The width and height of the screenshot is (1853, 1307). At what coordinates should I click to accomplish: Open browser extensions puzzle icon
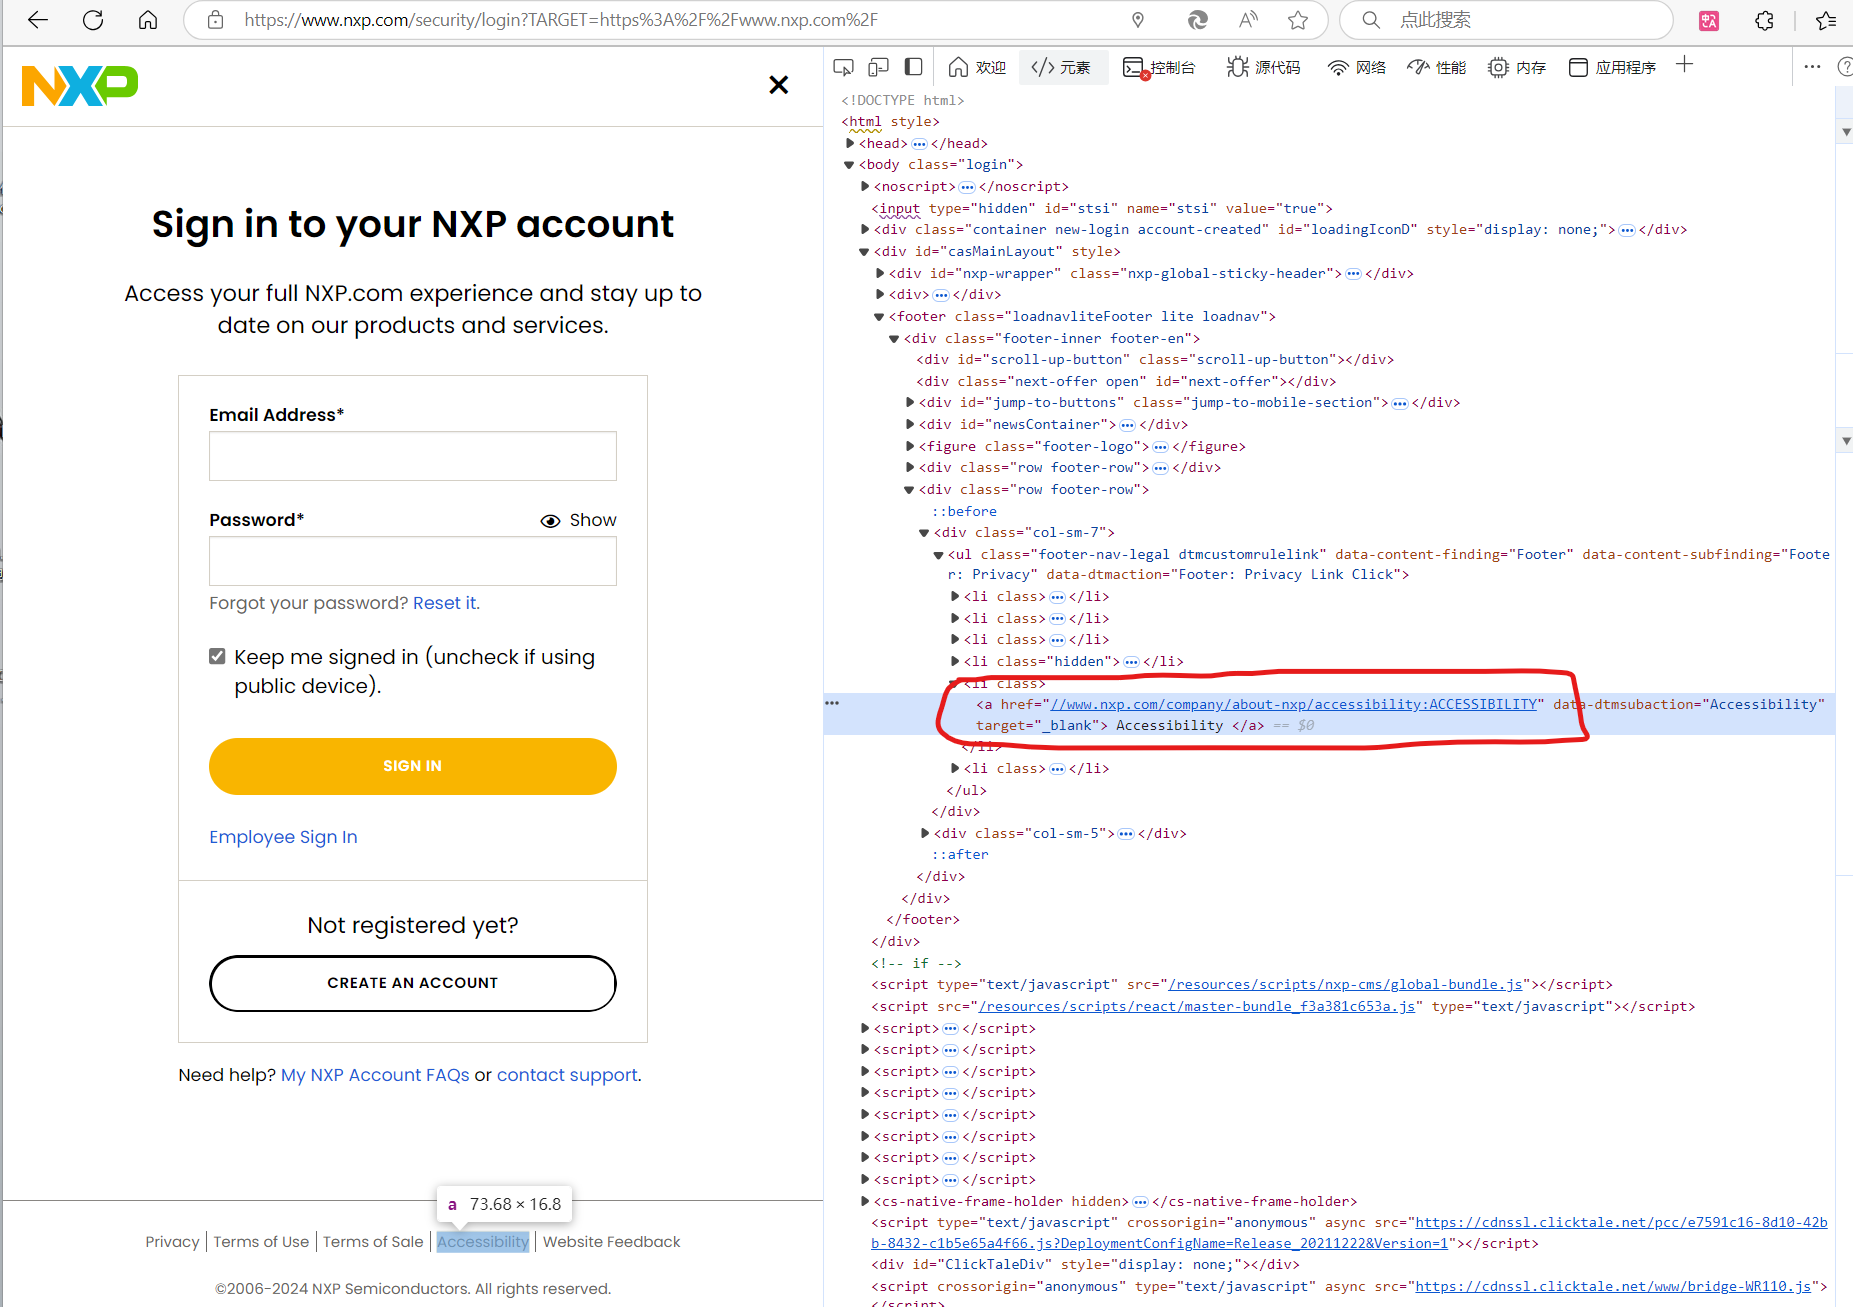pyautogui.click(x=1764, y=20)
